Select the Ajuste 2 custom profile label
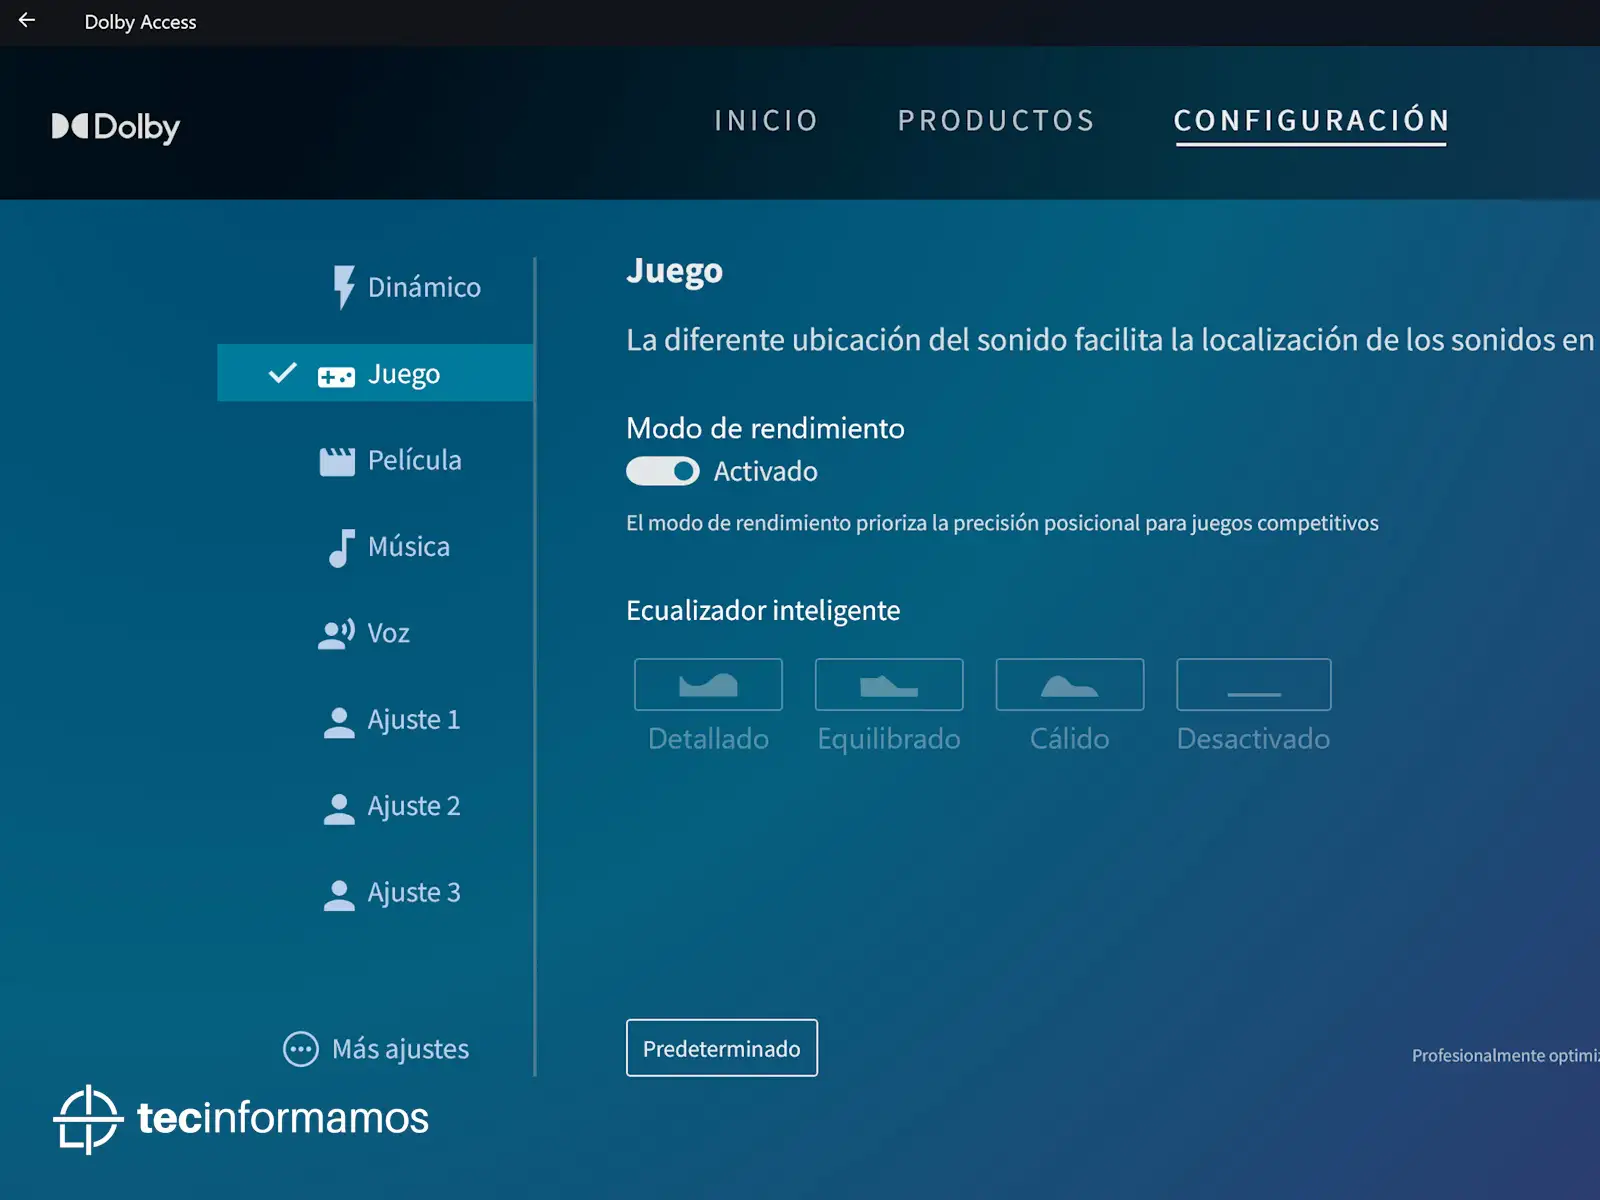Image resolution: width=1600 pixels, height=1200 pixels. click(x=414, y=806)
